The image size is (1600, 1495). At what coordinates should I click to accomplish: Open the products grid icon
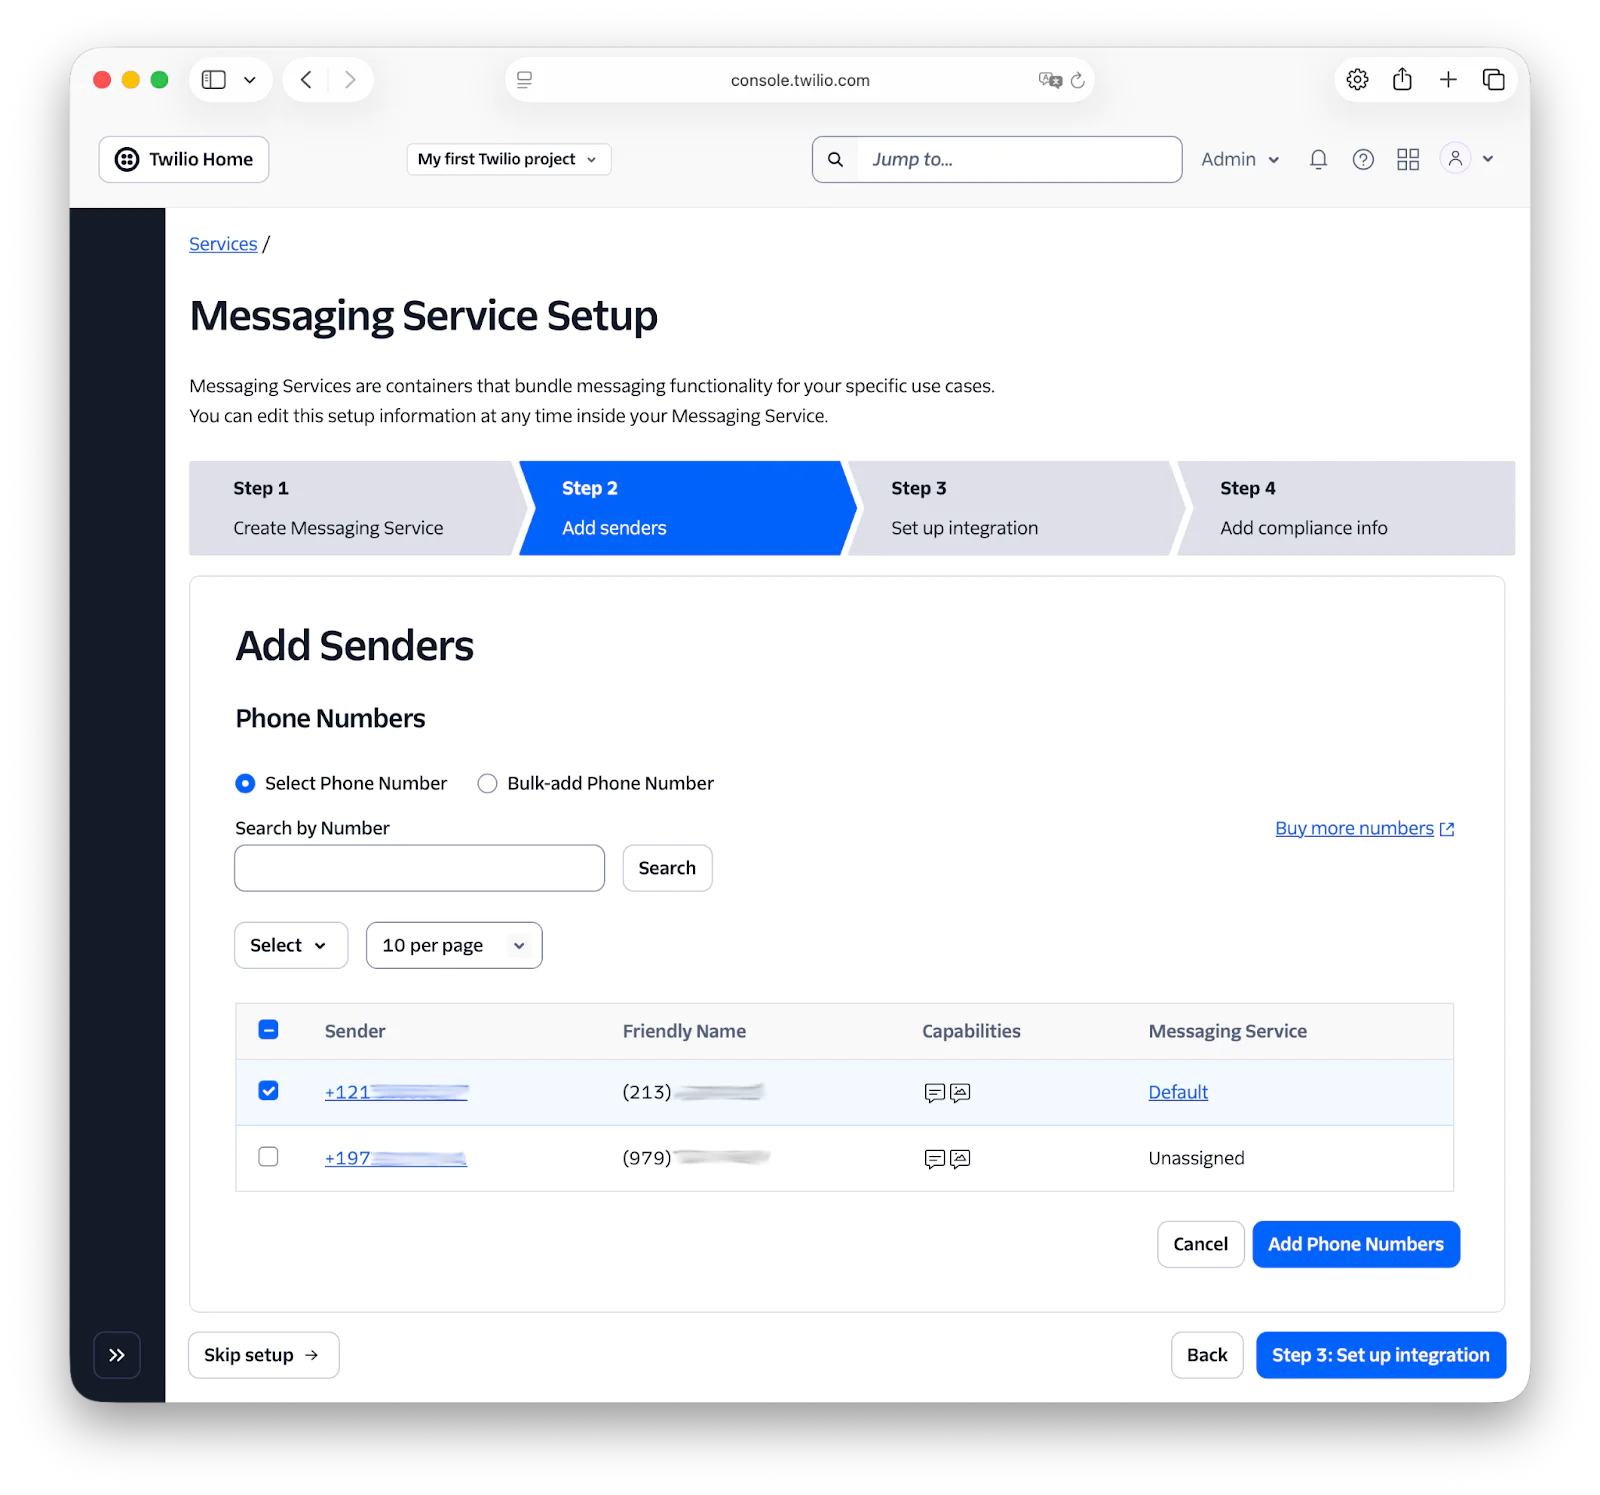point(1408,160)
